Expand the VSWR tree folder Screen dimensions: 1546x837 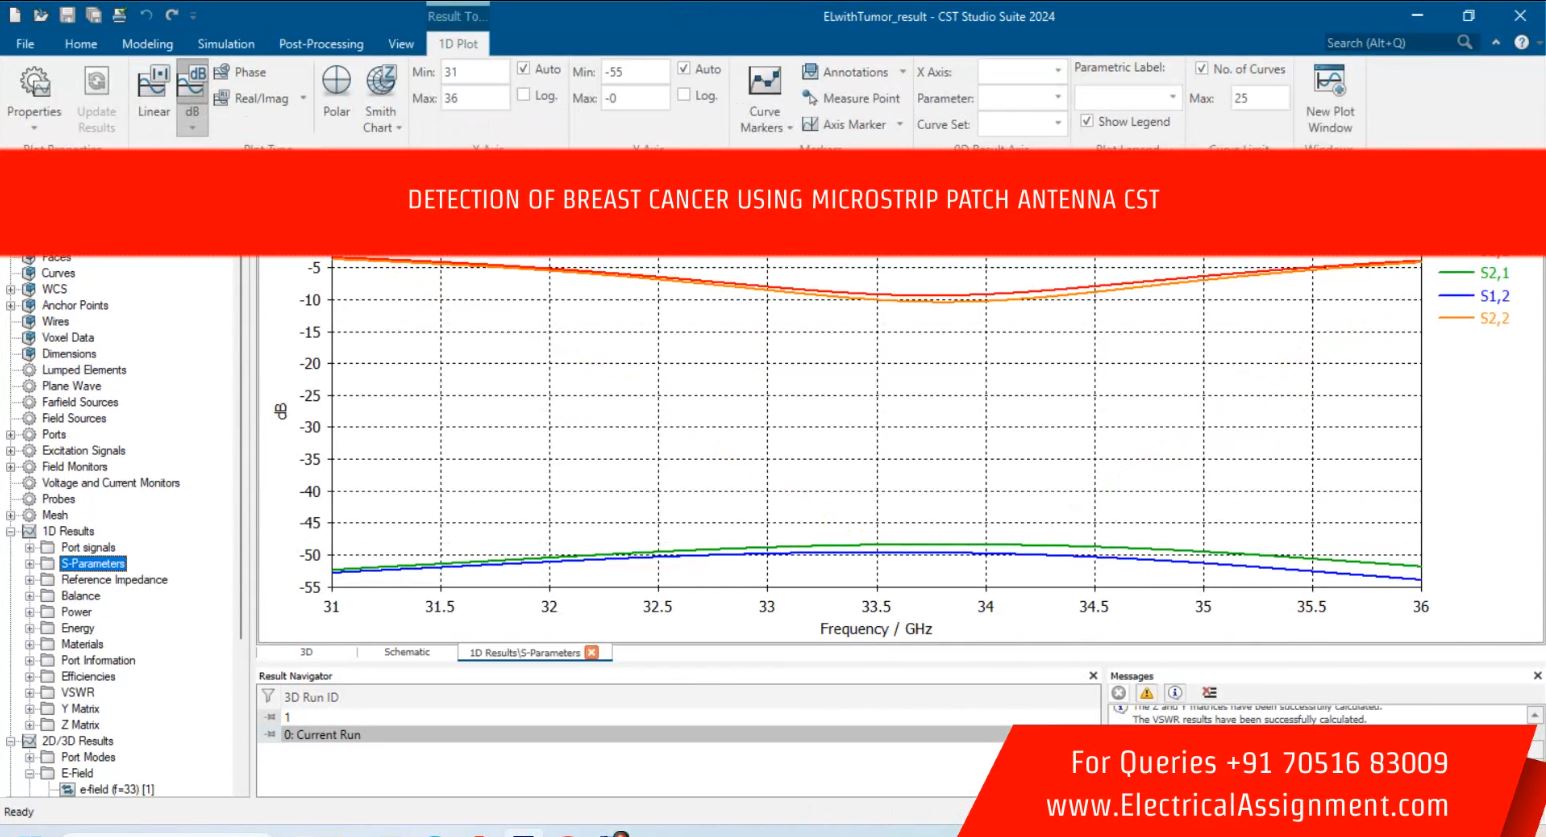[30, 692]
